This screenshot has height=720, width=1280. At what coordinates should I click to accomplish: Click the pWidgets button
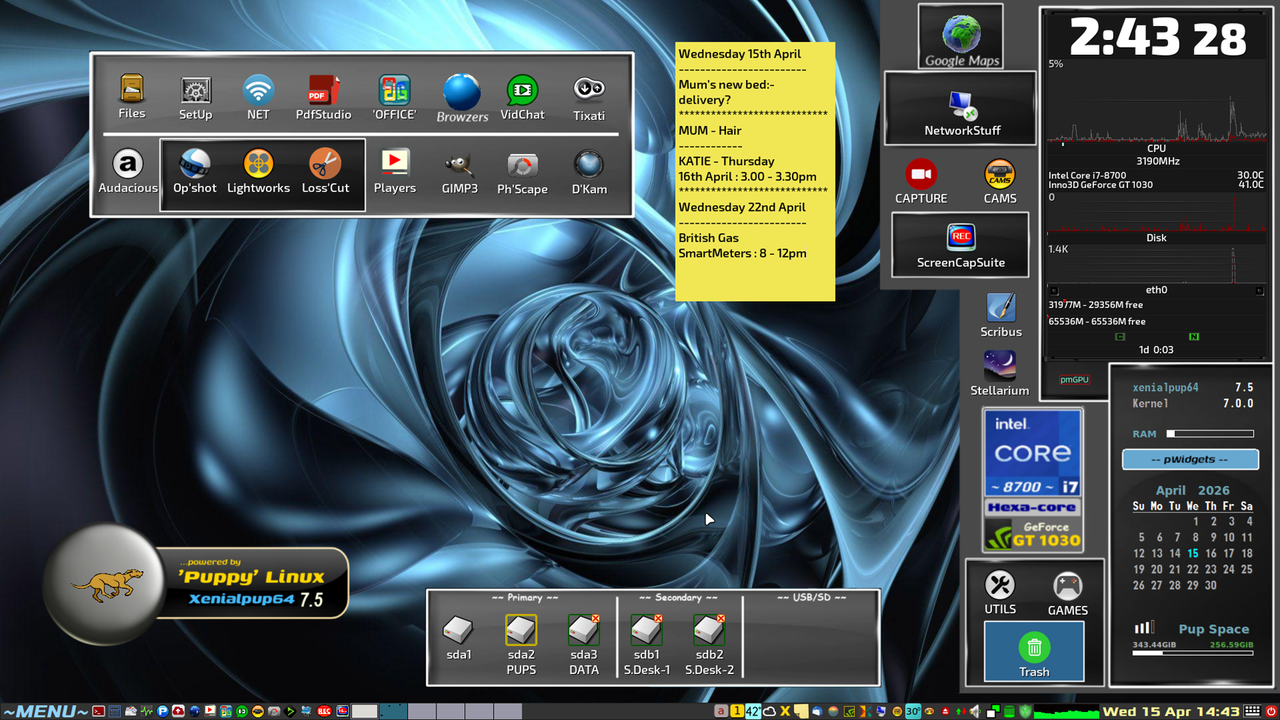pyautogui.click(x=1190, y=459)
